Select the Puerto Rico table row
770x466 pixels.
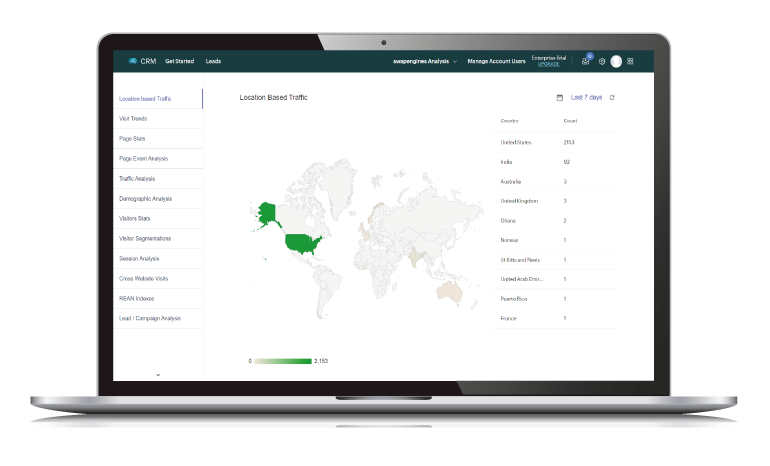click(x=554, y=299)
